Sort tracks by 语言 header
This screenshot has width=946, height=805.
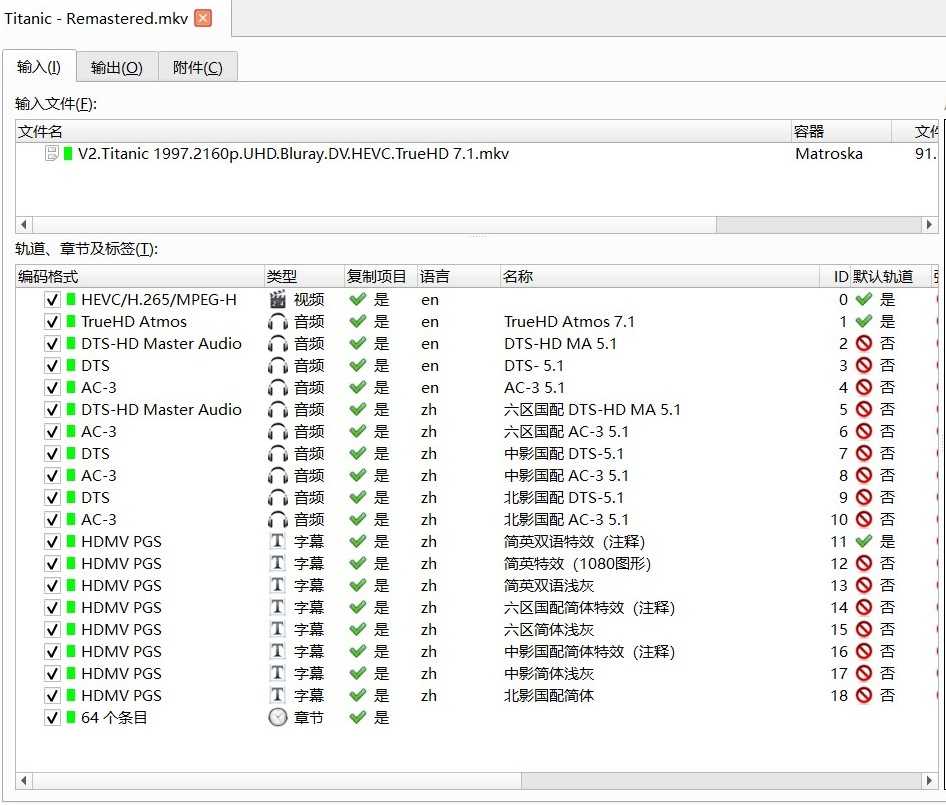click(x=459, y=276)
